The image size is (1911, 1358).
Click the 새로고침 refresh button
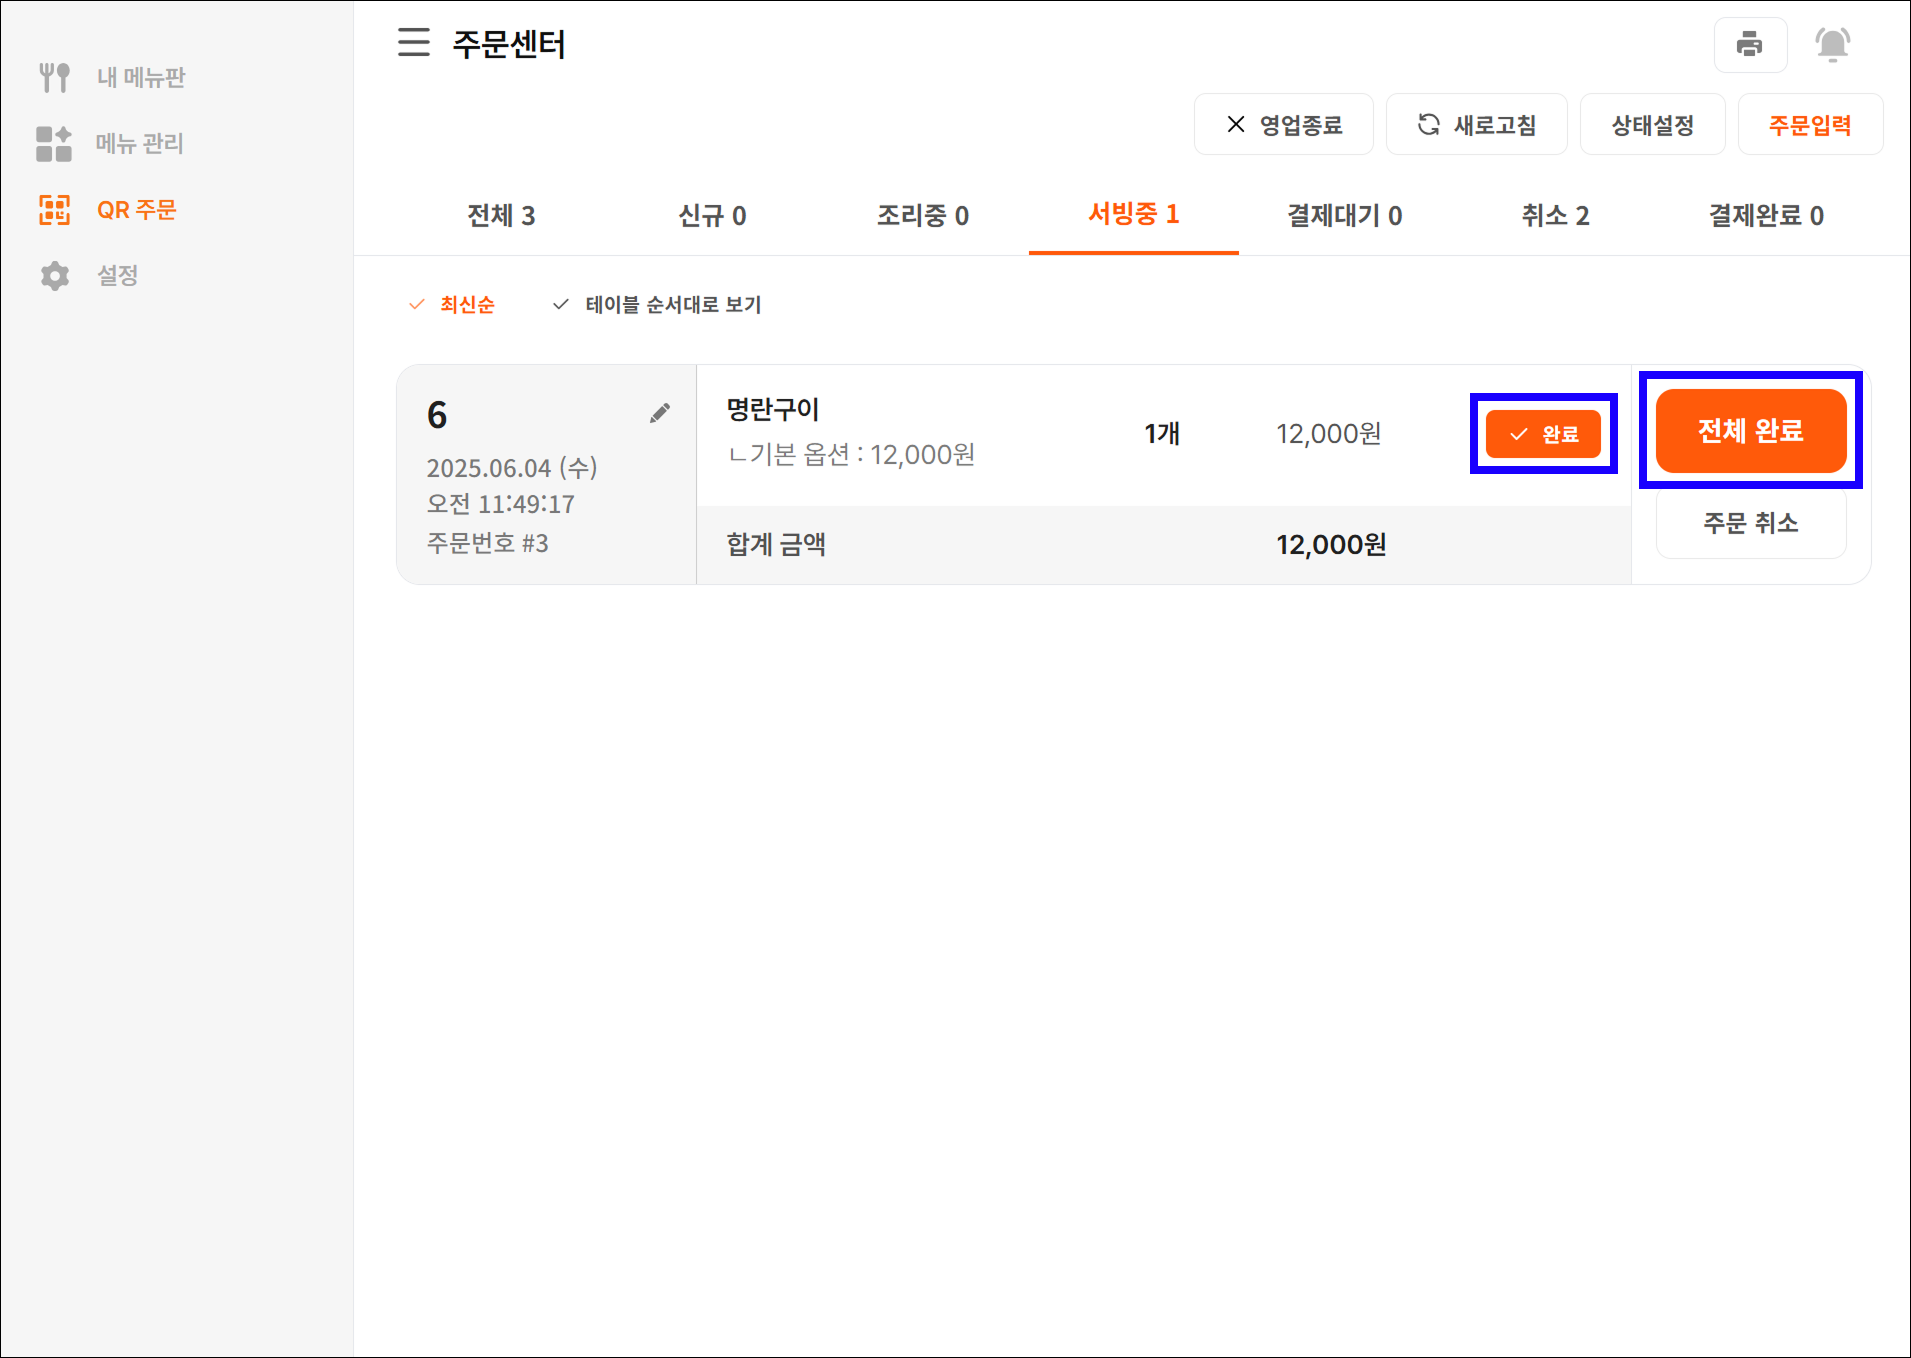coord(1476,124)
